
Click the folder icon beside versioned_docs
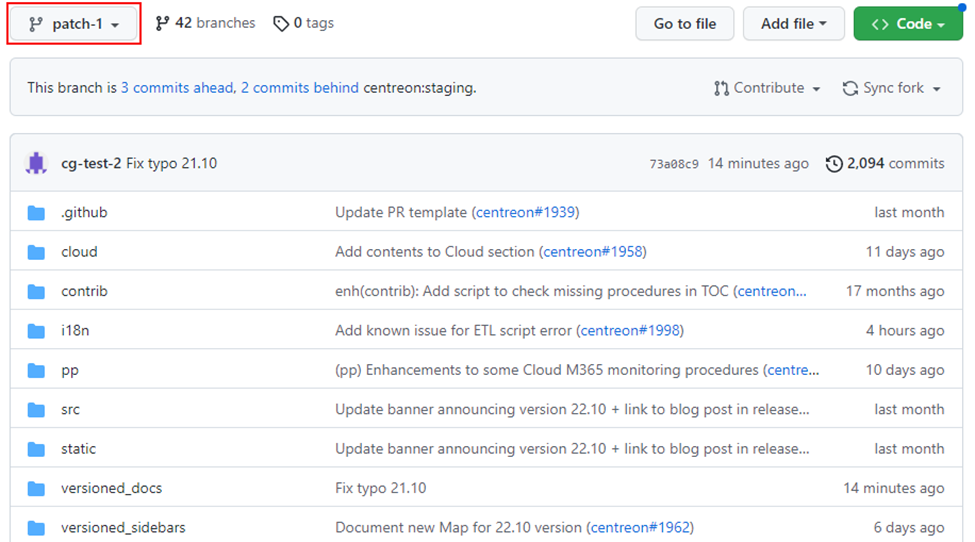(x=37, y=488)
